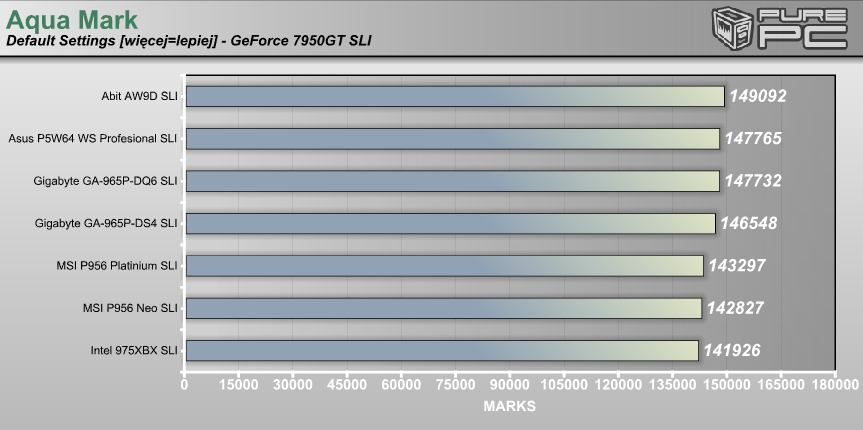The width and height of the screenshot is (863, 430).
Task: Click the axis tick label 105000
Action: pyautogui.click(x=563, y=384)
